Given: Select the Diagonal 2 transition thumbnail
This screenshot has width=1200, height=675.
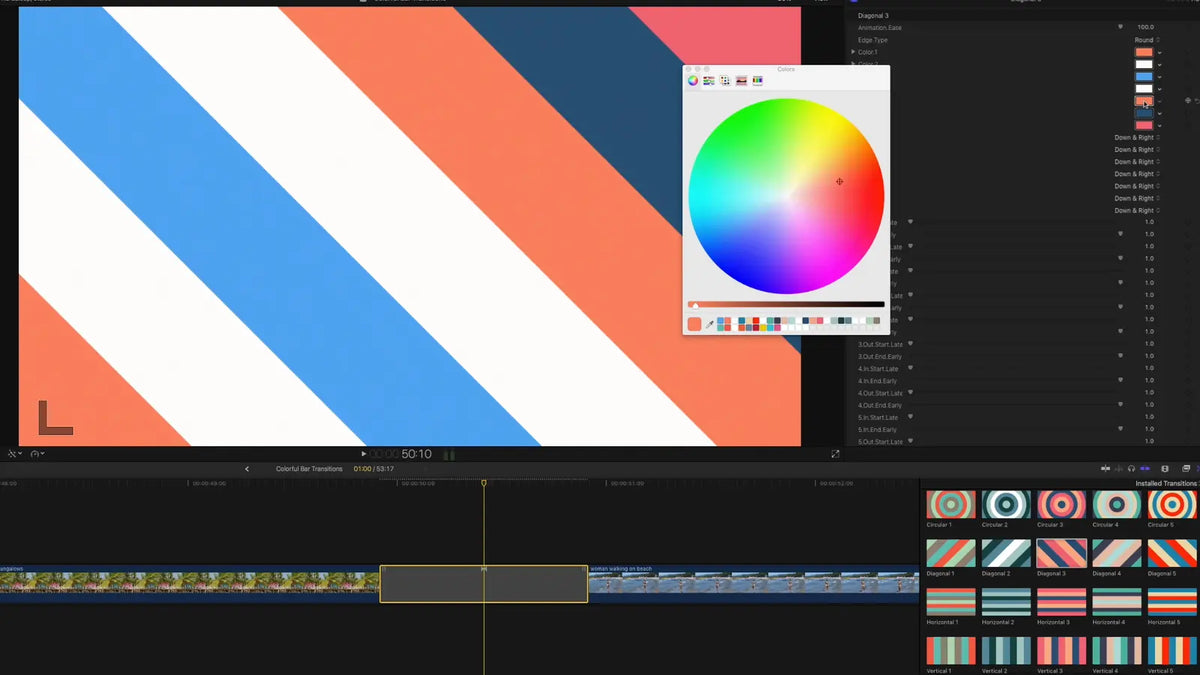Looking at the screenshot, I should [x=1006, y=553].
